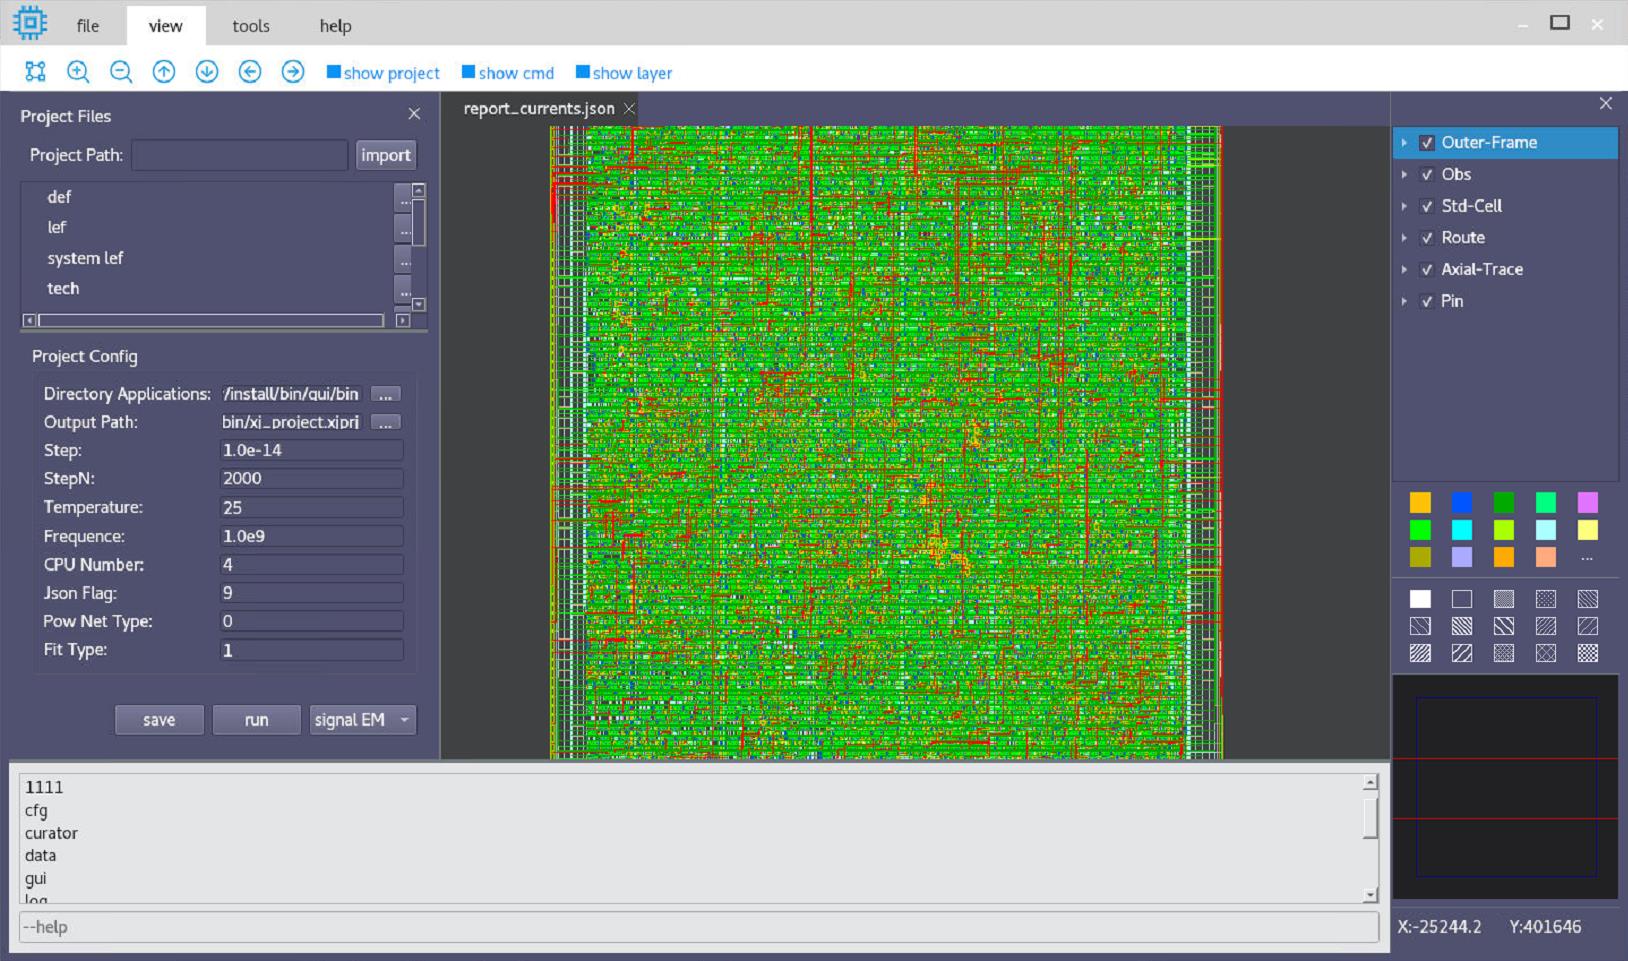Browse for the lef file
This screenshot has height=961, width=1628.
point(404,229)
